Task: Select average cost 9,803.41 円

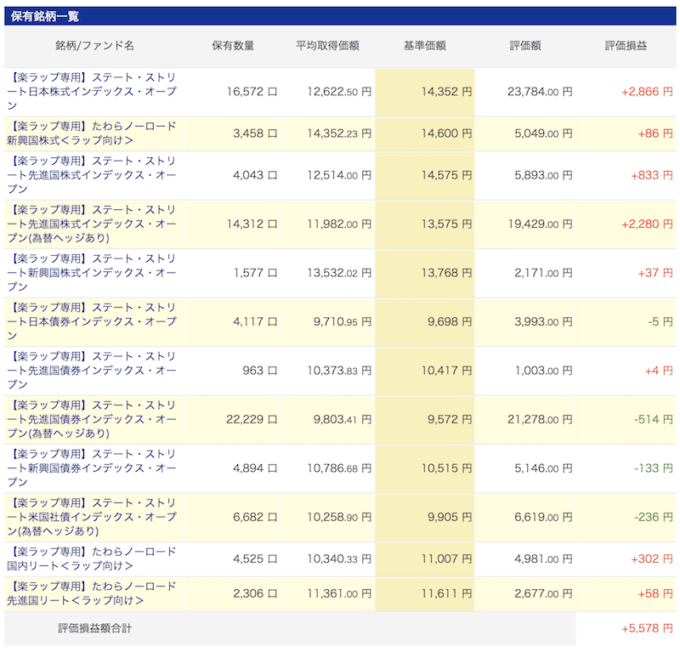Action: [342, 419]
